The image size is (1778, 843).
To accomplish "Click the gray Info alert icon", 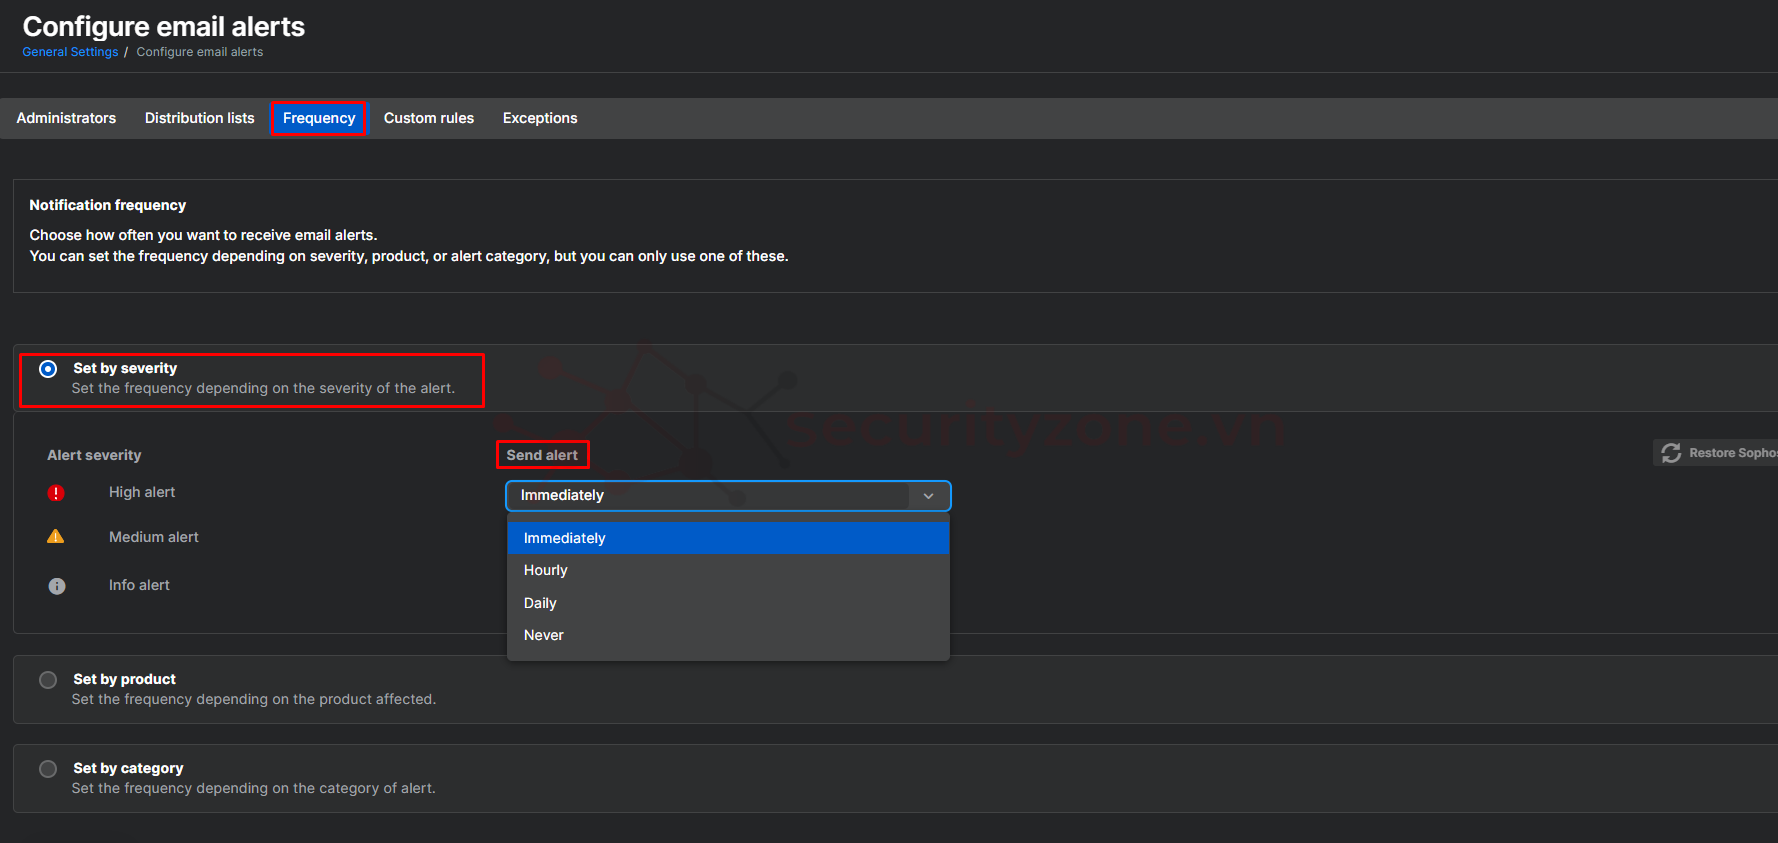I will [x=57, y=586].
